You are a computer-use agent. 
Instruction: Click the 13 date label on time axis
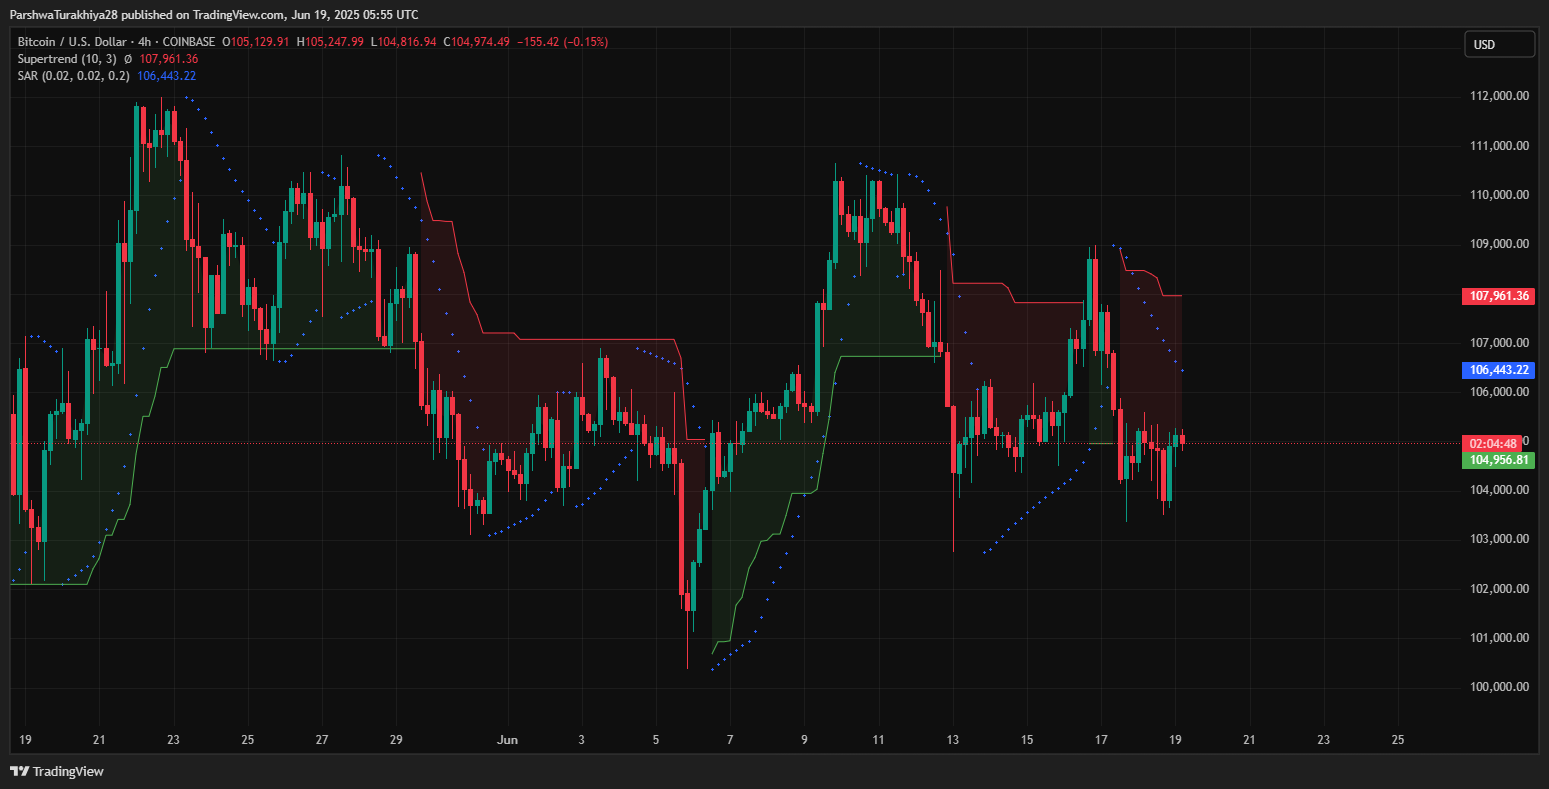[953, 740]
